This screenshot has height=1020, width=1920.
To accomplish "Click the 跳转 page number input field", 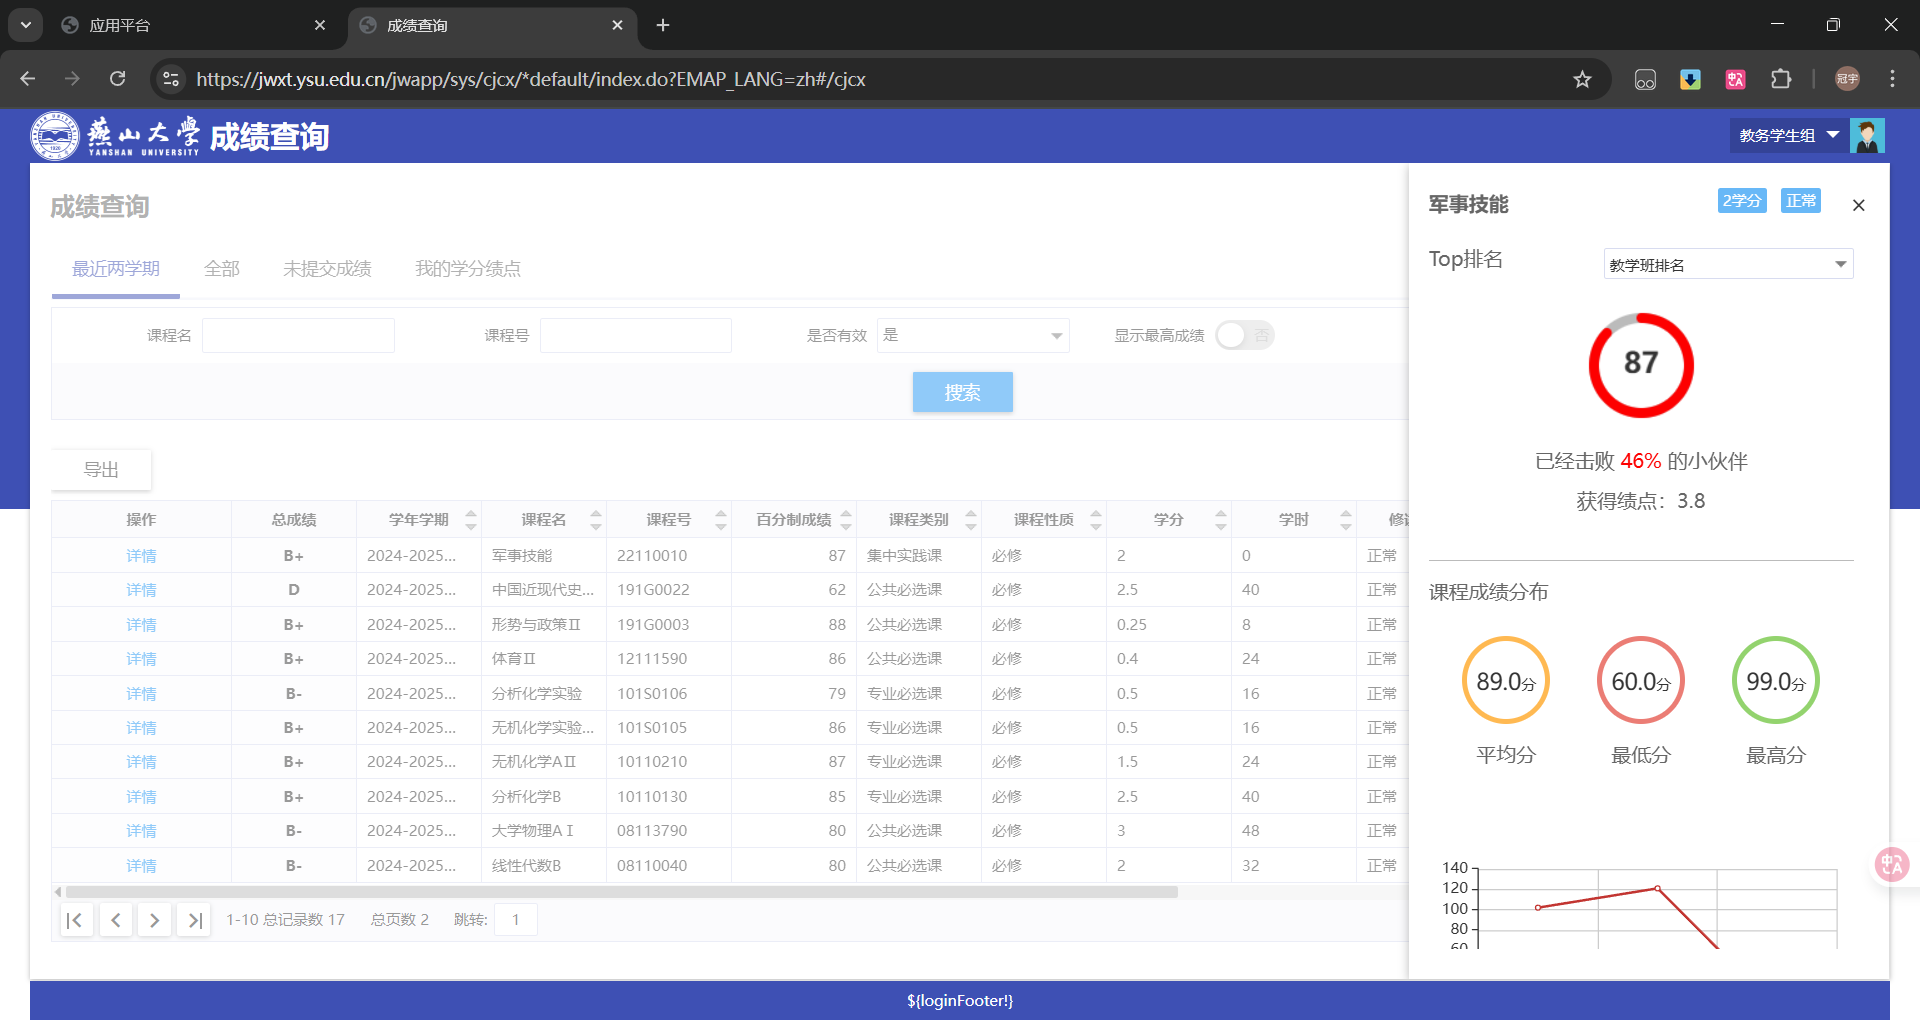I will [516, 919].
